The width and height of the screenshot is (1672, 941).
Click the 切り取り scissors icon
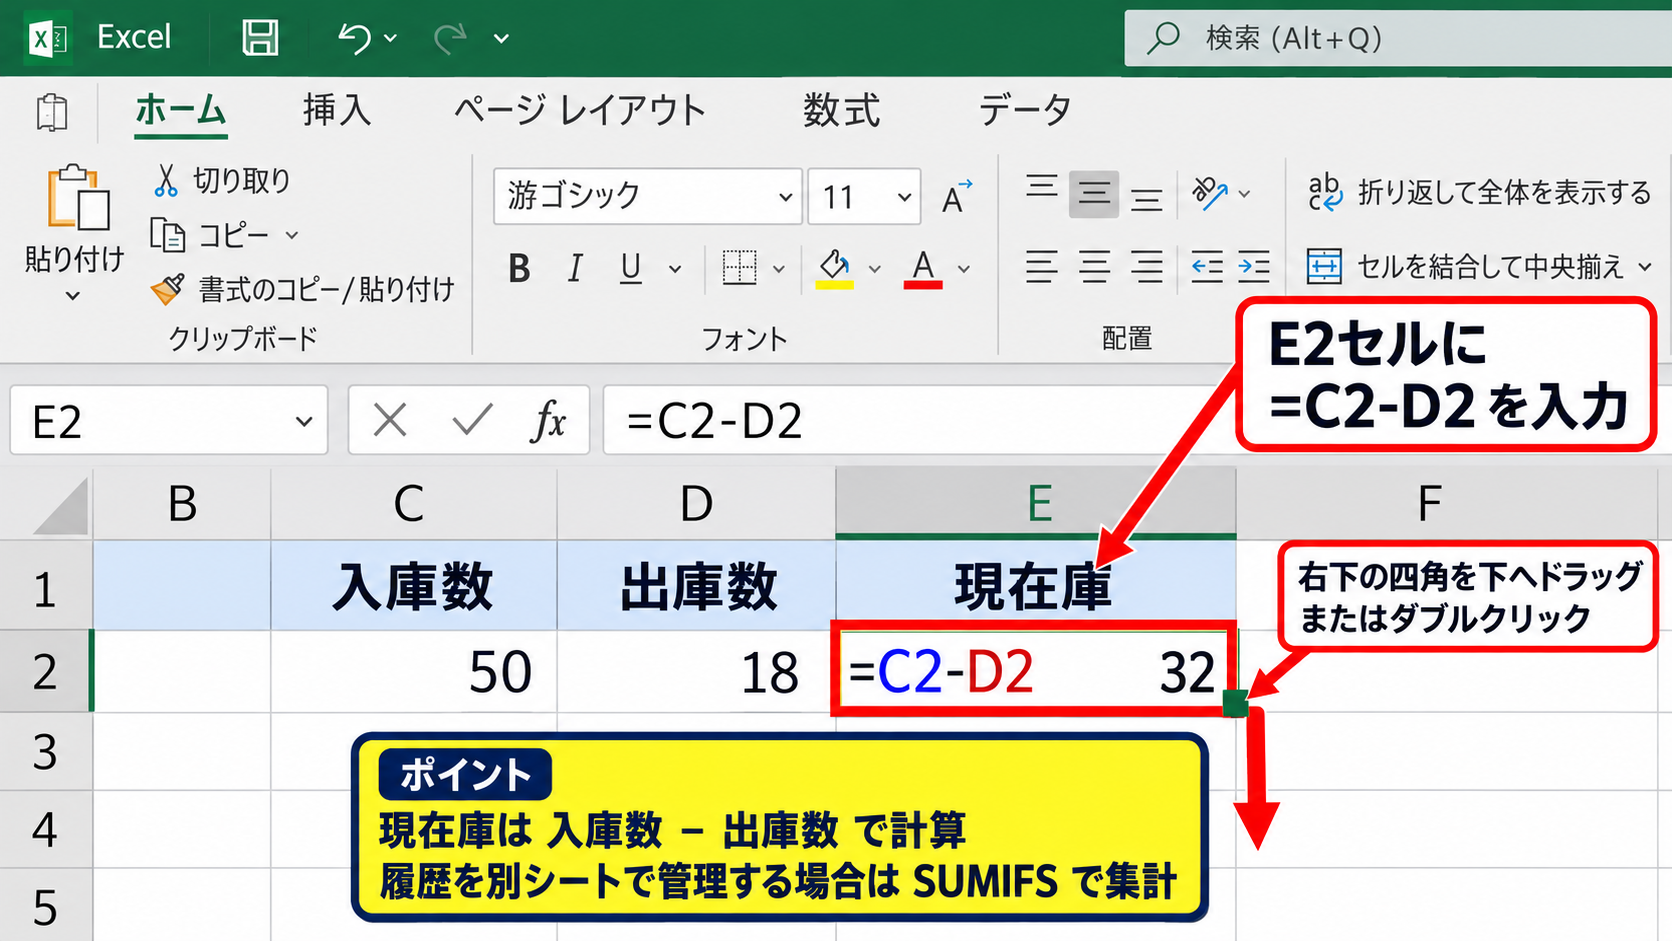pyautogui.click(x=166, y=180)
